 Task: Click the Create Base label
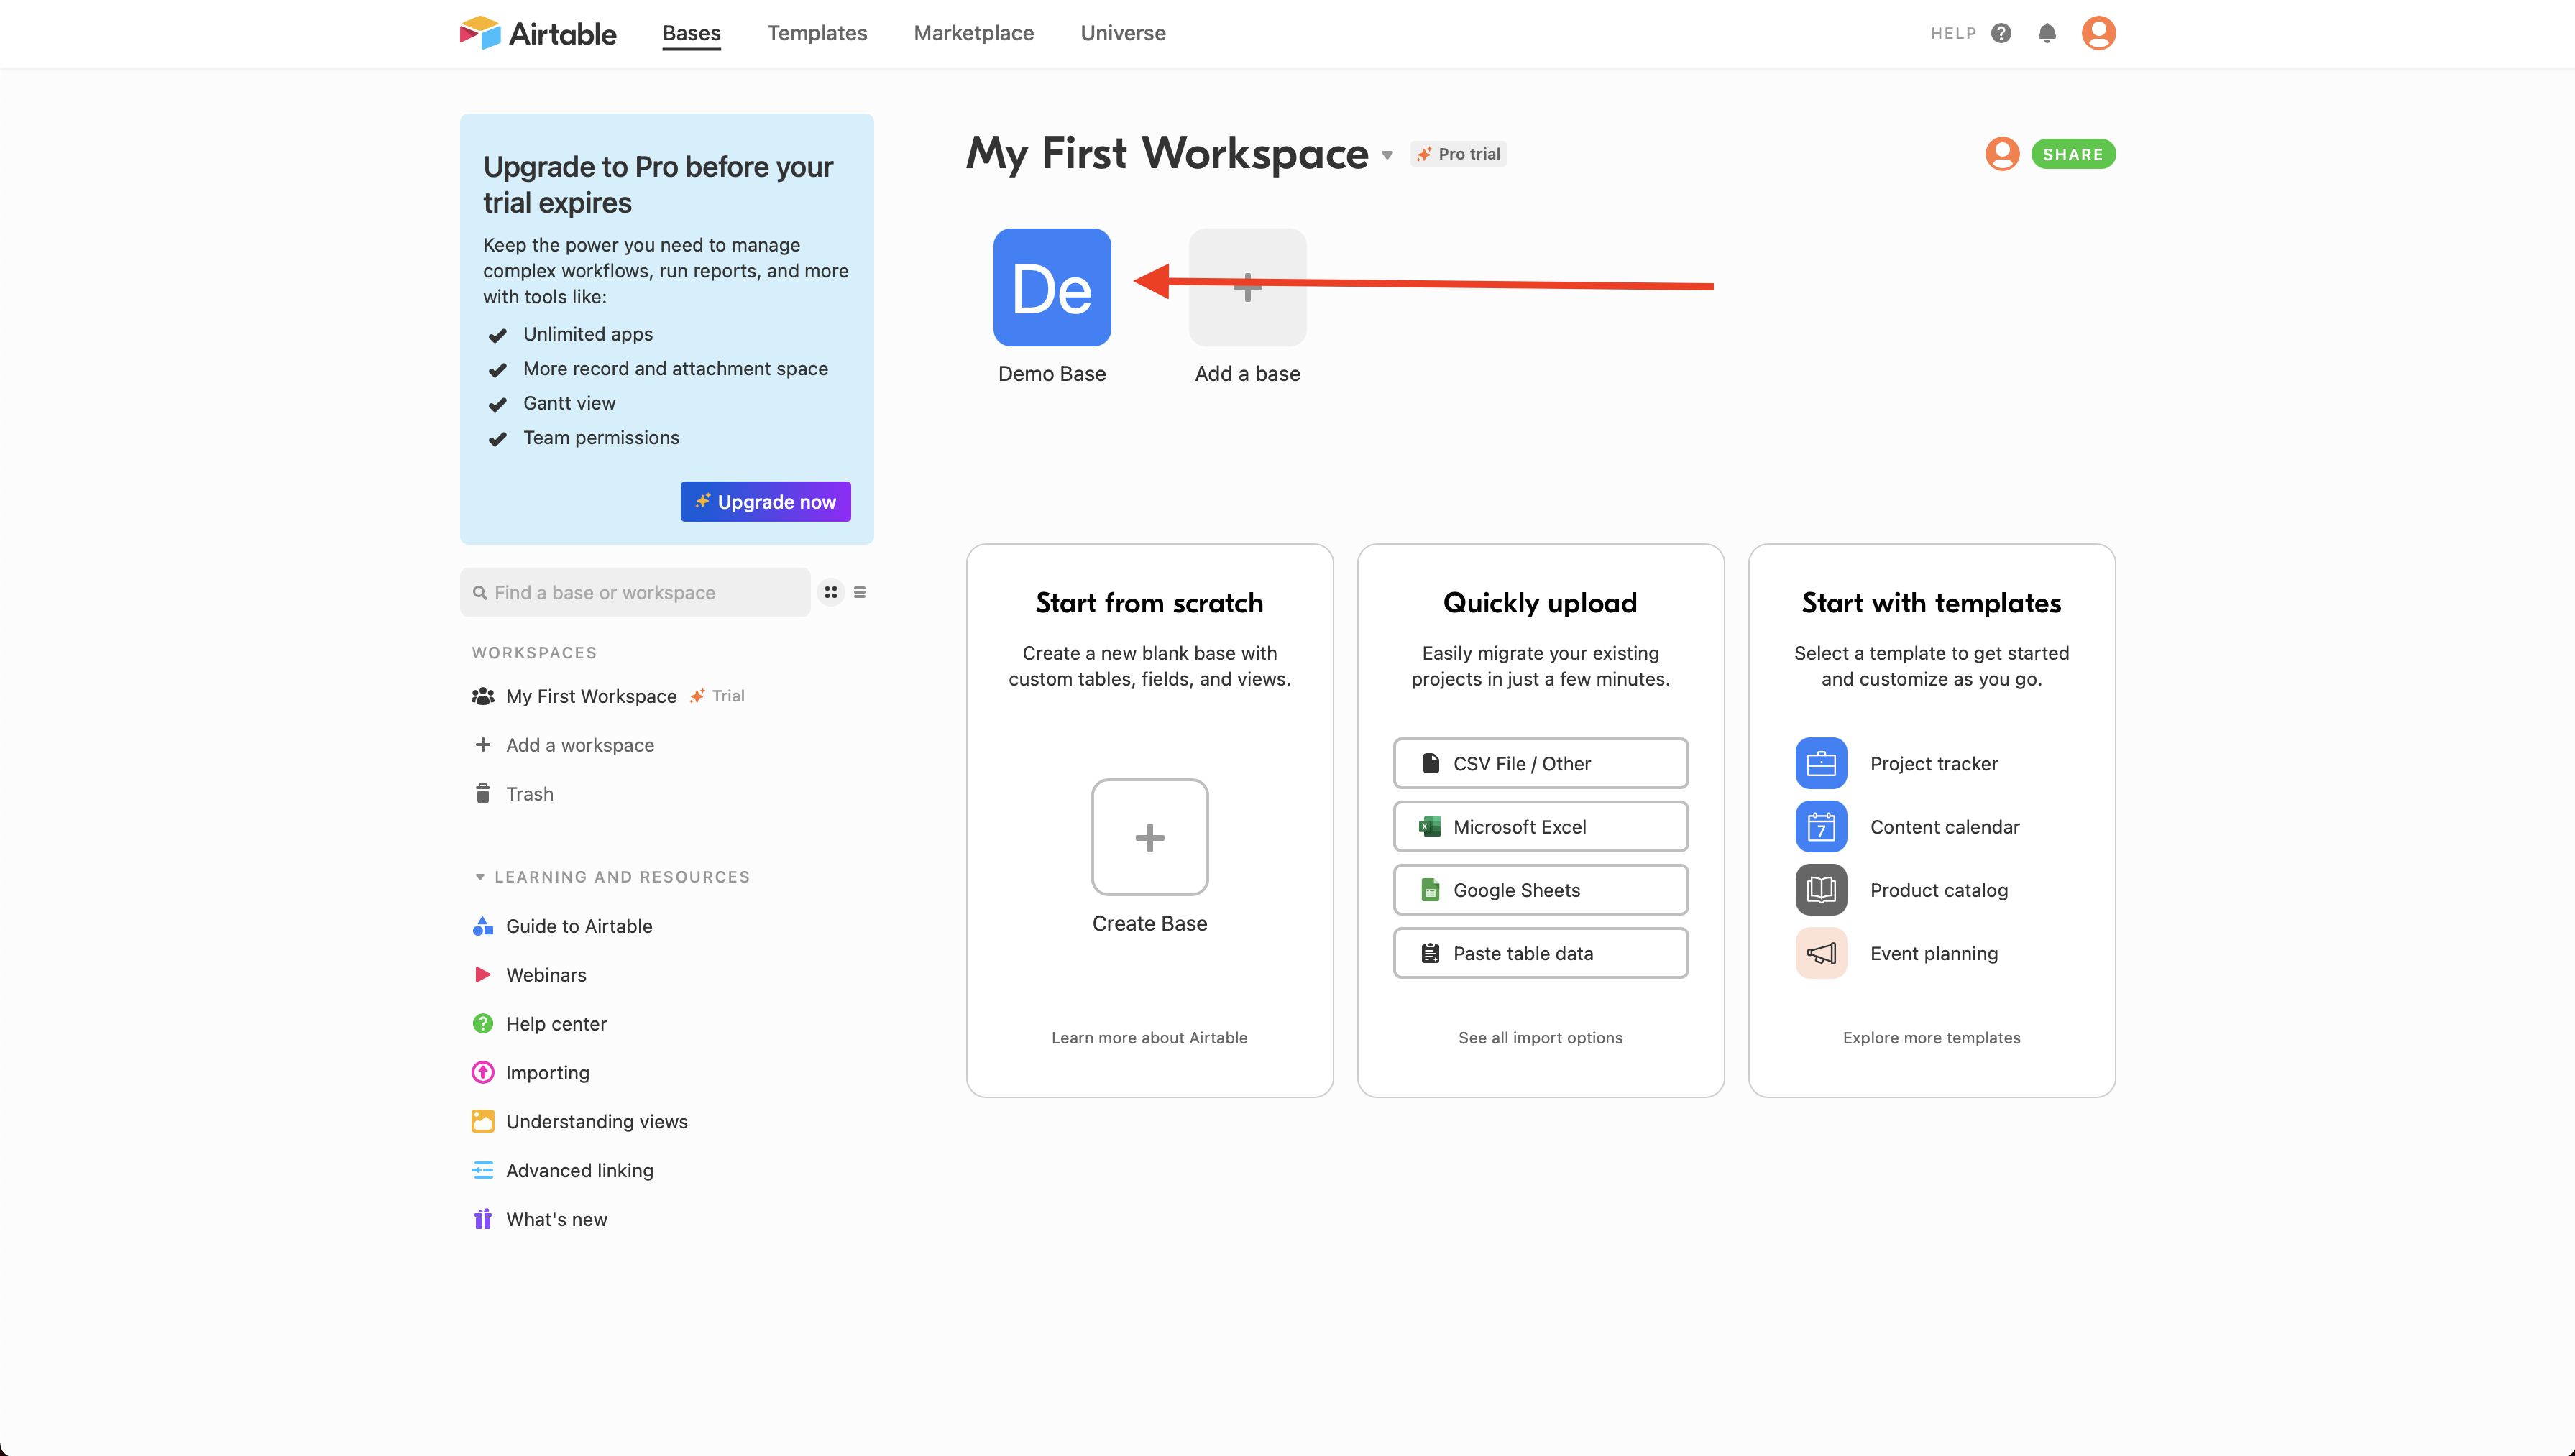tap(1150, 924)
